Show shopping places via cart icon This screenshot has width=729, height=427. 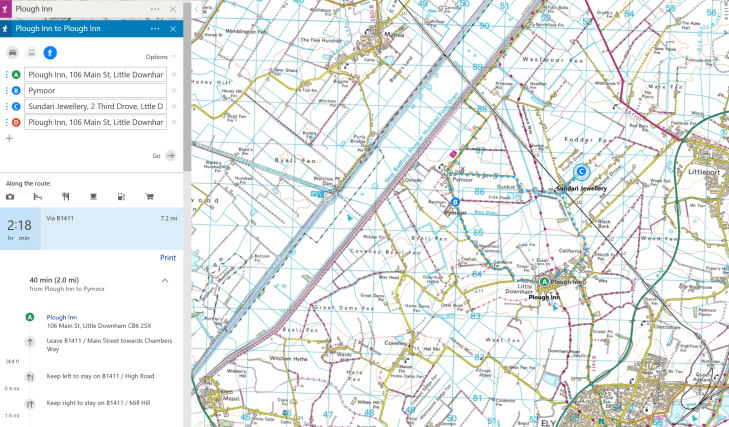point(150,197)
